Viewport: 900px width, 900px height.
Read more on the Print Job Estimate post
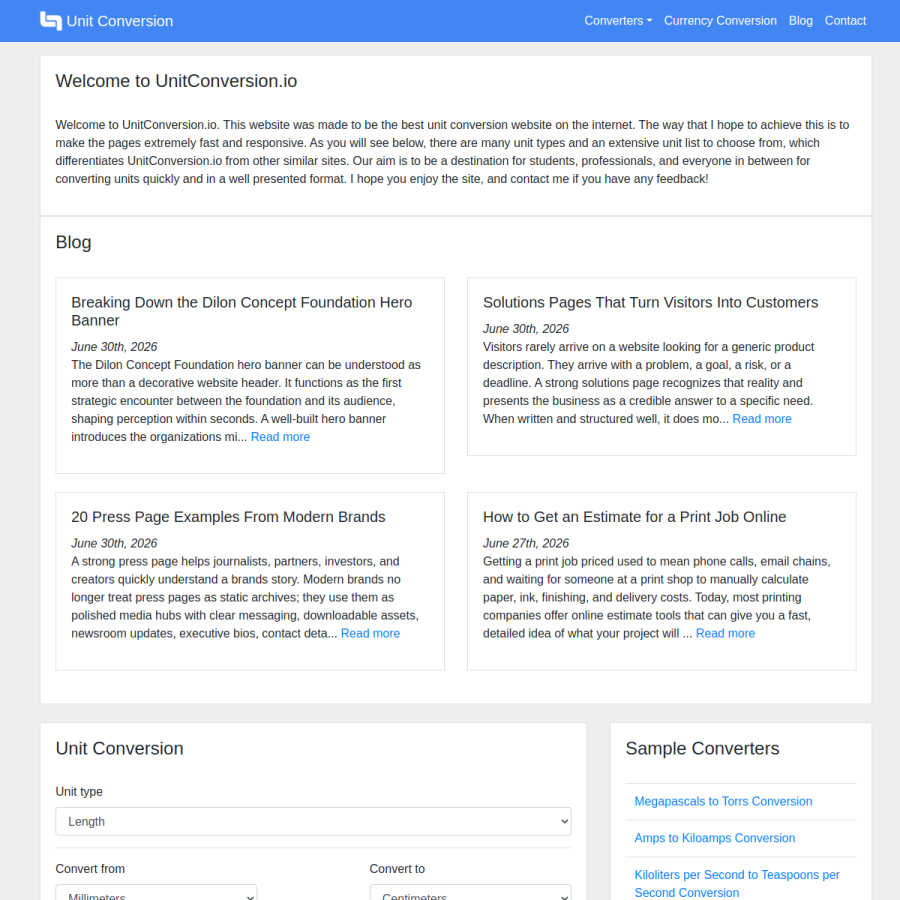(725, 634)
